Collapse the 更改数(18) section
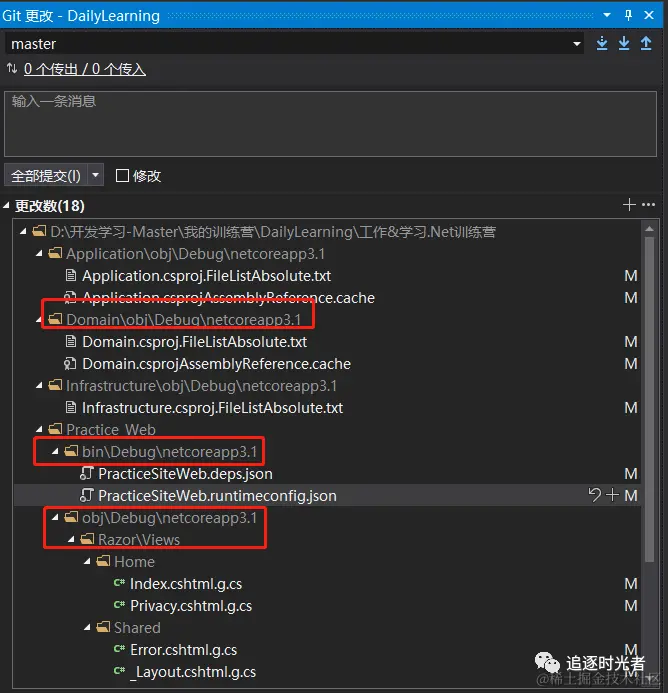The image size is (668, 693). click(6, 206)
